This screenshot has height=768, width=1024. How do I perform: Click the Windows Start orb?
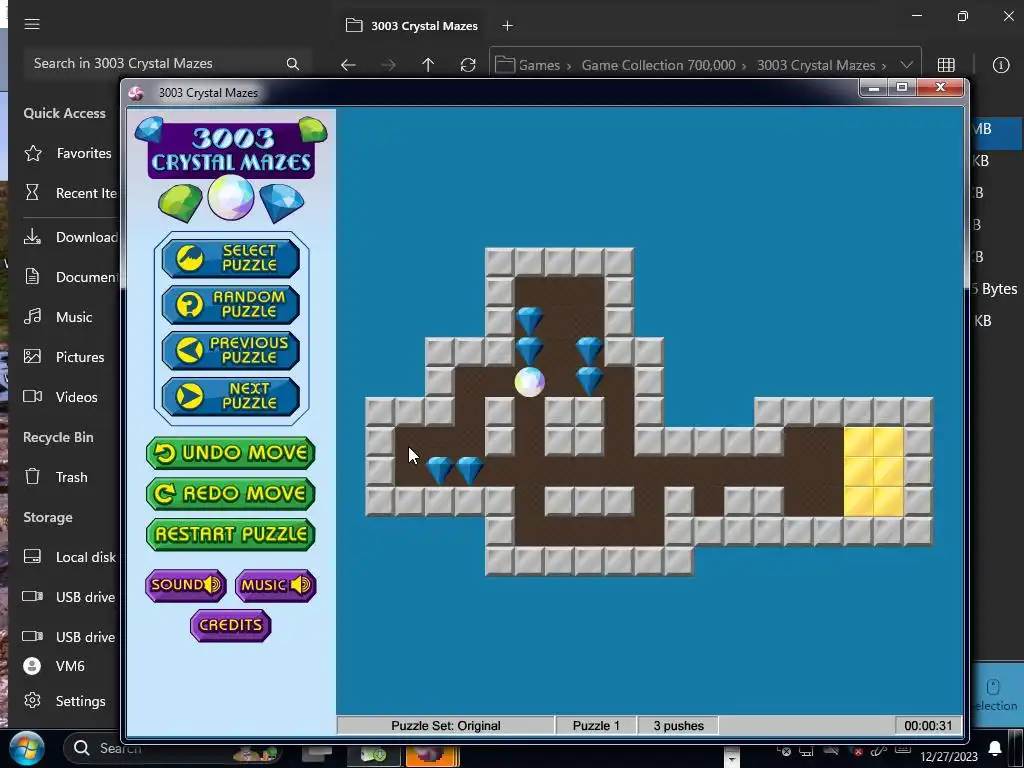(27, 748)
